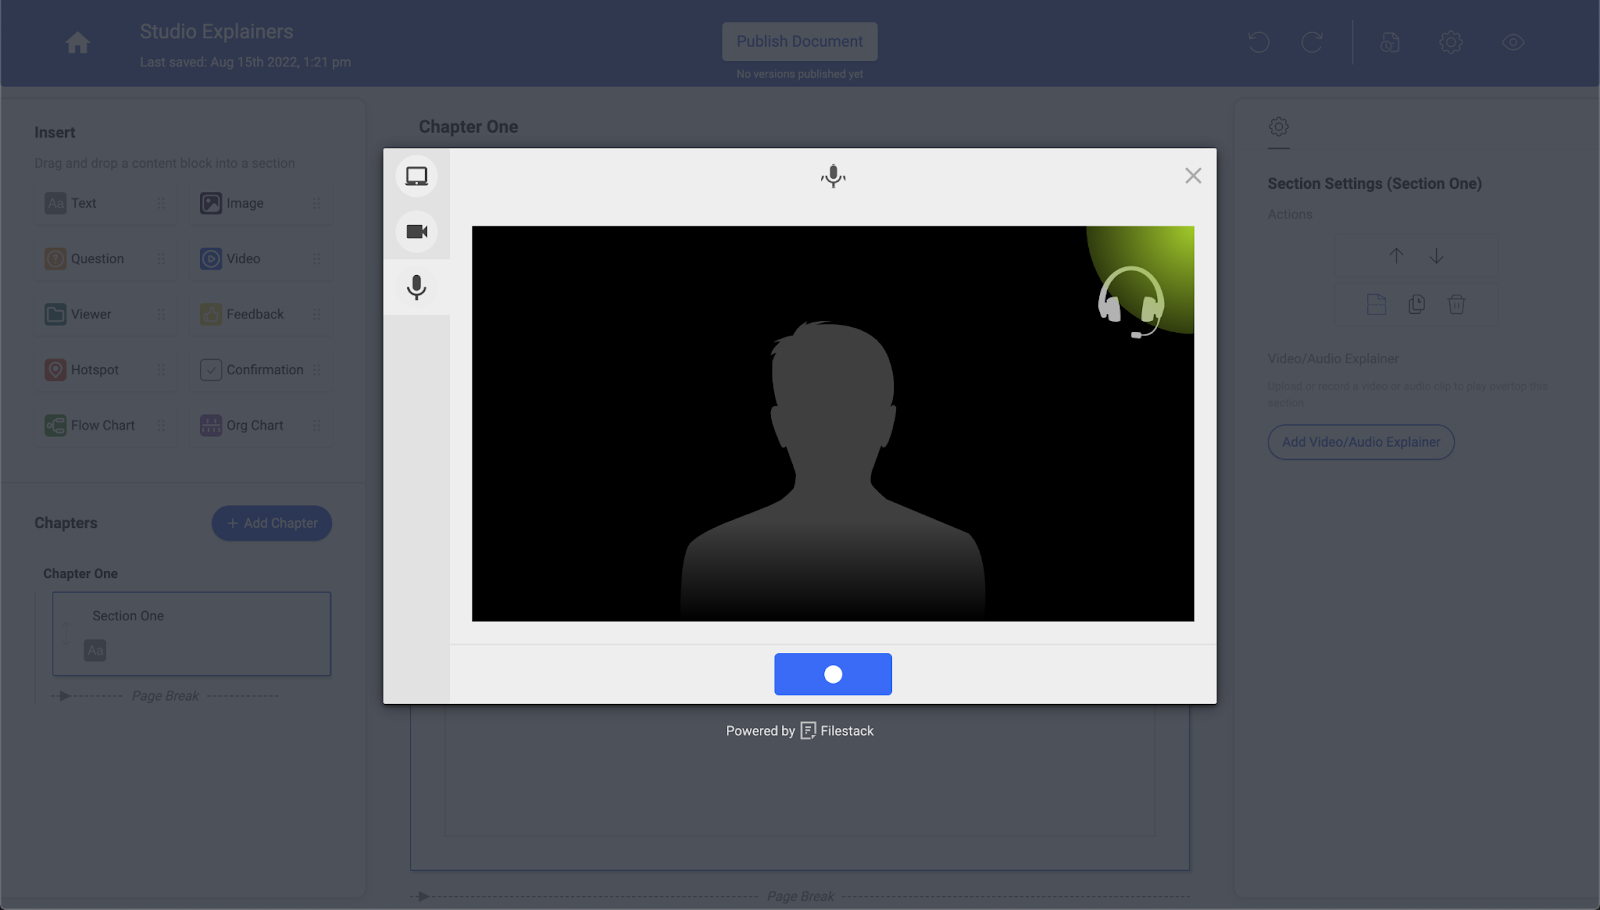Click the Page Break marker below Section One
Image resolution: width=1600 pixels, height=910 pixels.
click(x=165, y=696)
